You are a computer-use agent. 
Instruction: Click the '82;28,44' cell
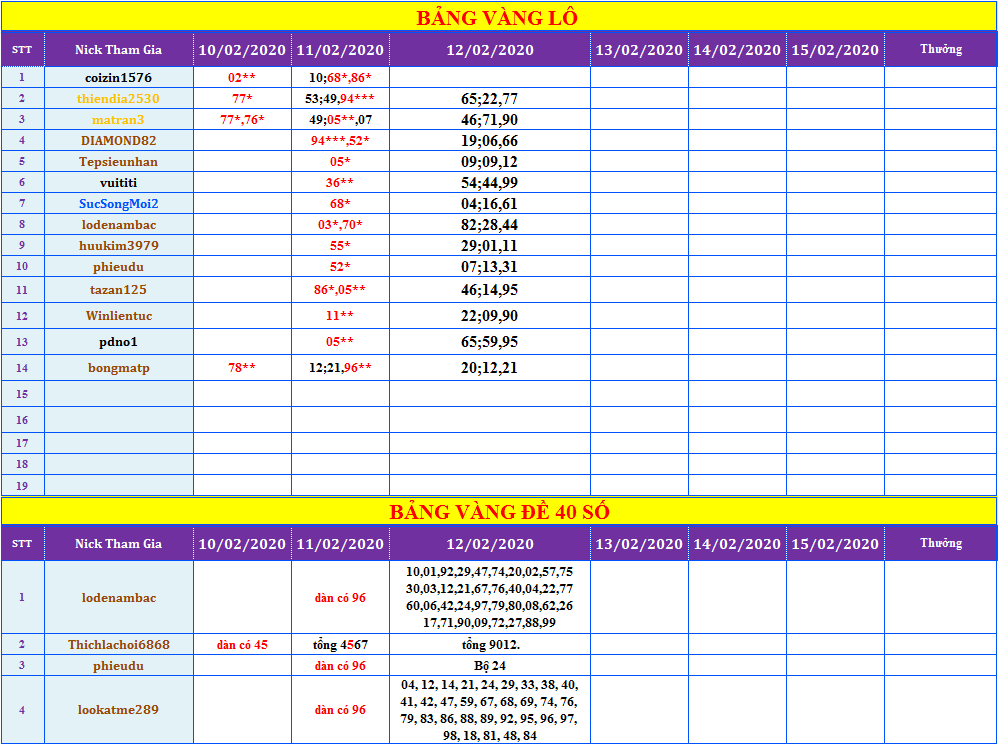pos(489,224)
